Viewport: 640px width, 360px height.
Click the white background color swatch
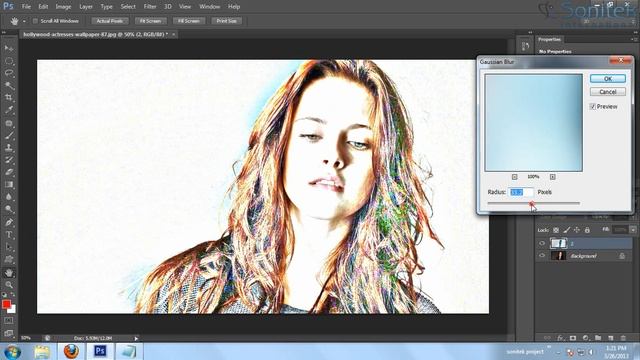[12, 309]
